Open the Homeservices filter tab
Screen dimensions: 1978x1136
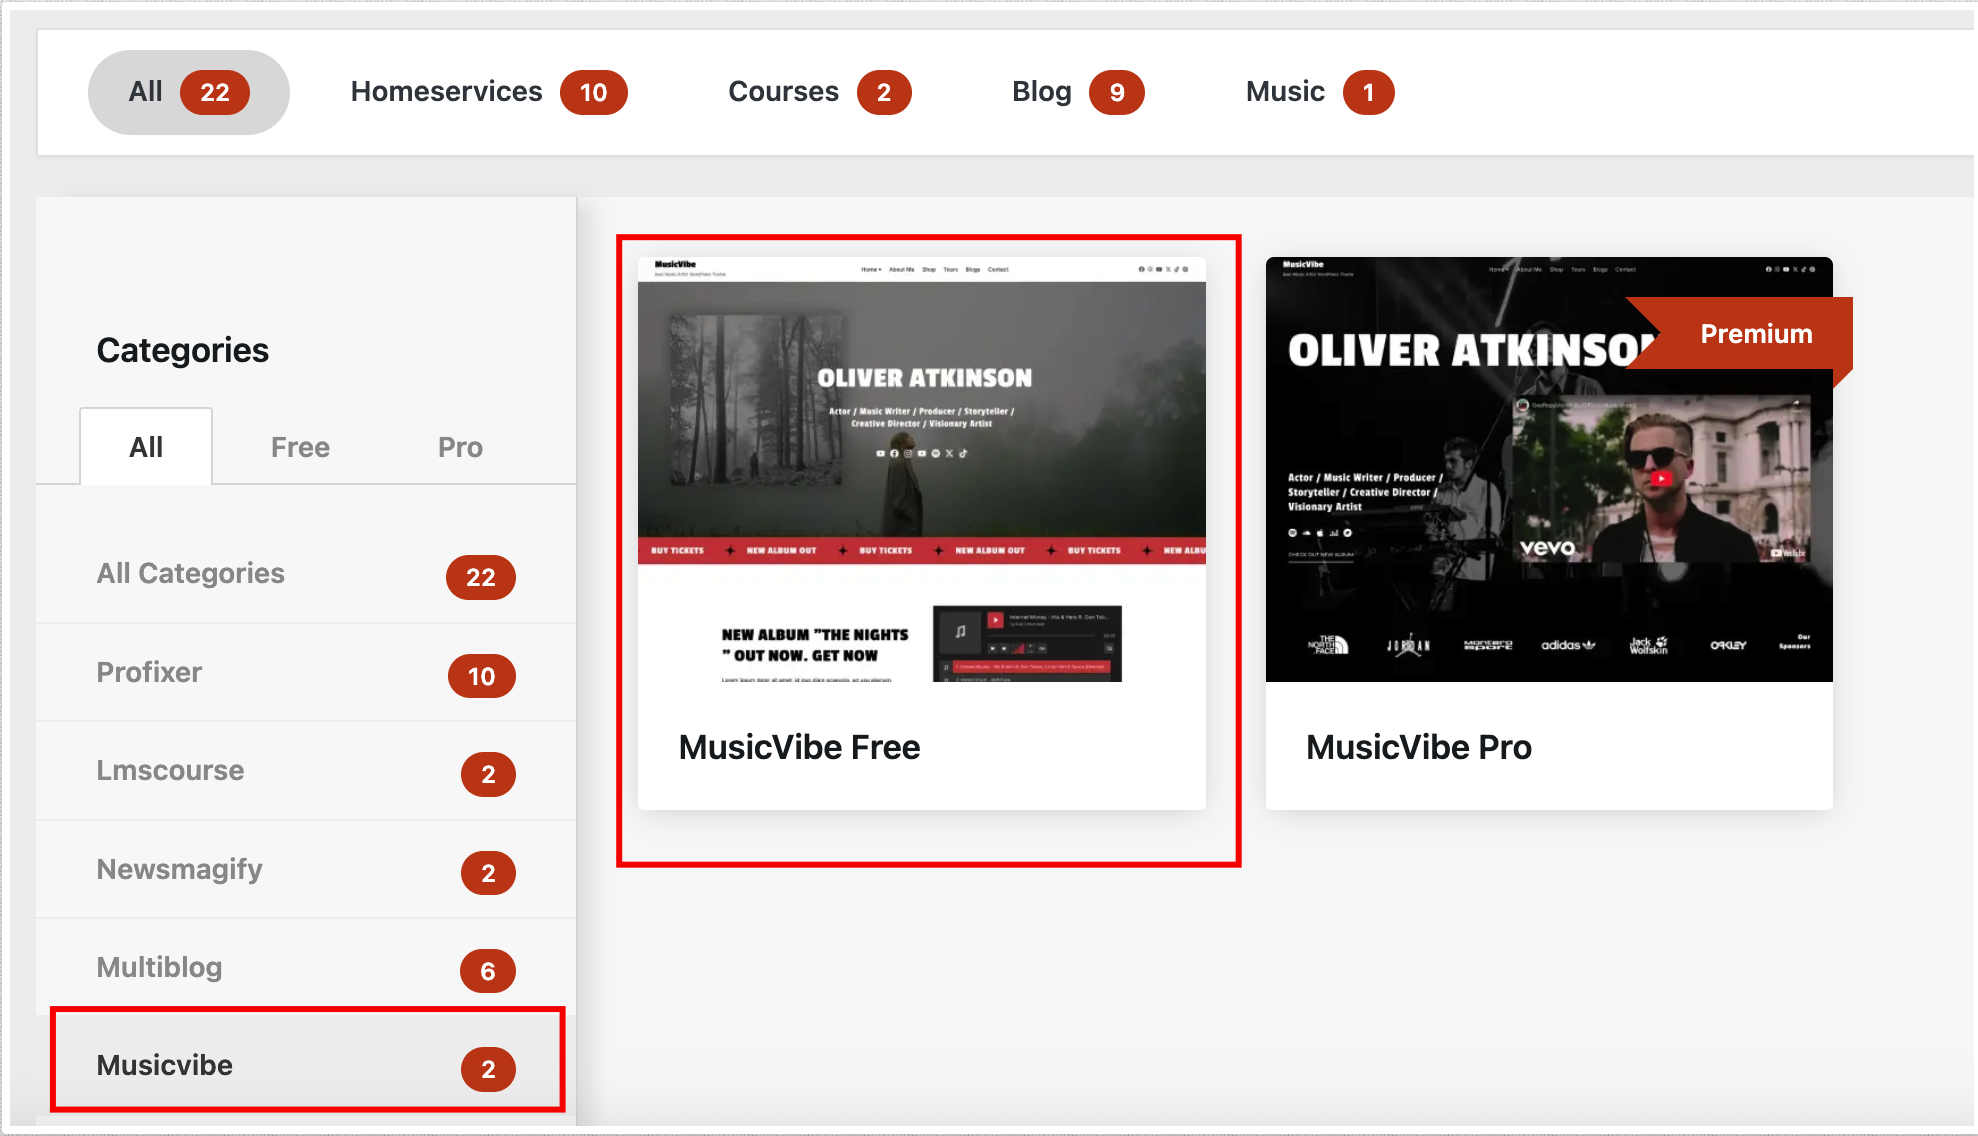[x=488, y=92]
